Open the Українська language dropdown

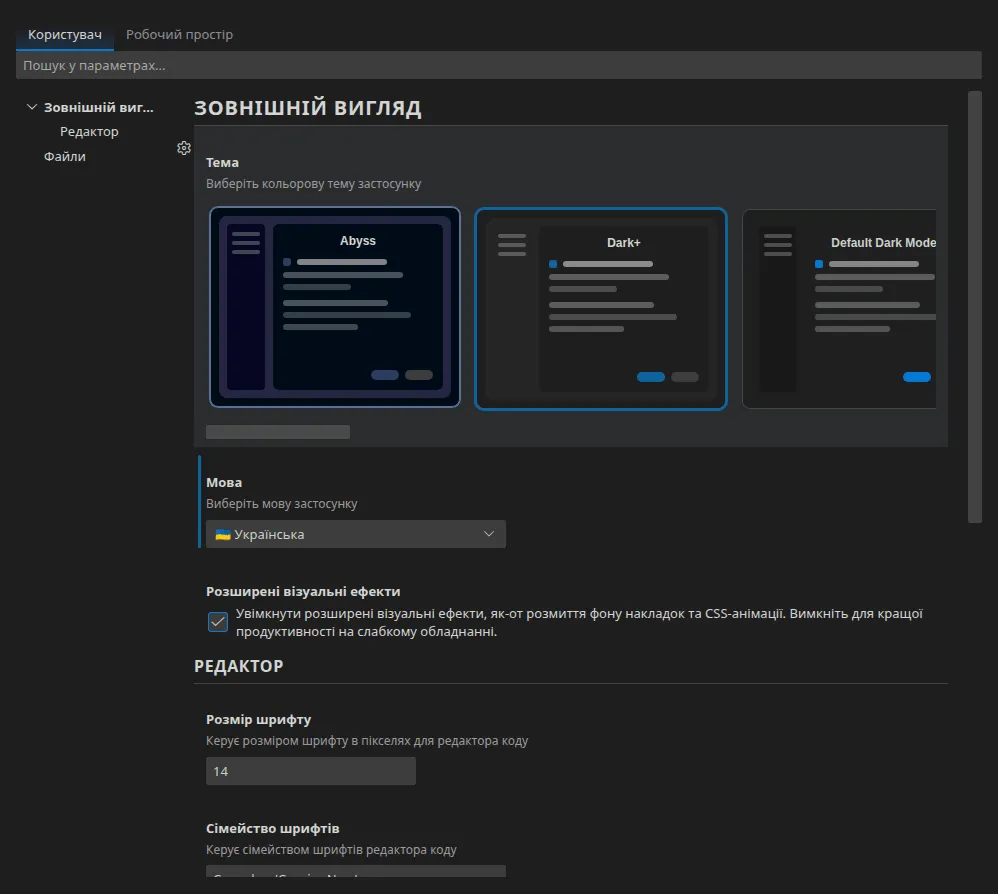pyautogui.click(x=356, y=534)
